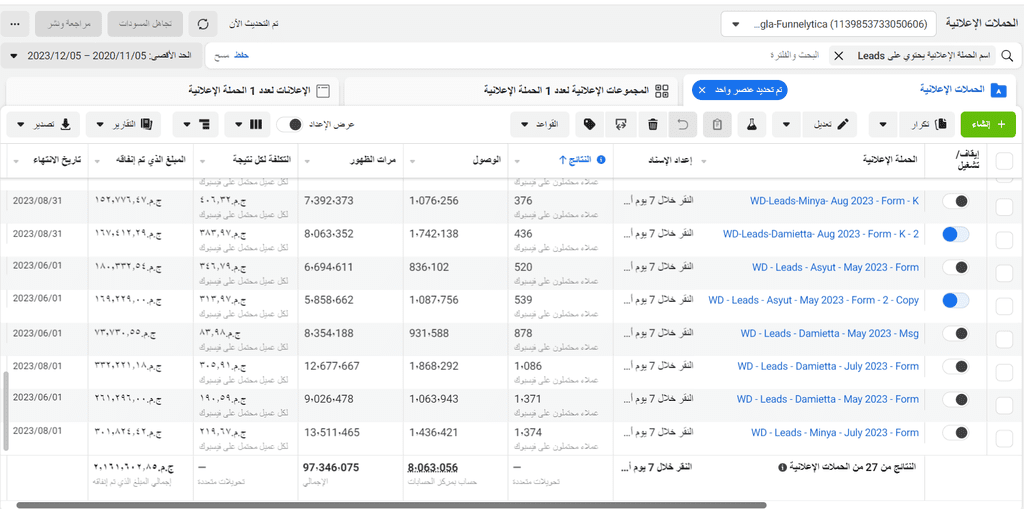Expand the arrow next to تعديل button
This screenshot has width=1024, height=509.
(786, 124)
